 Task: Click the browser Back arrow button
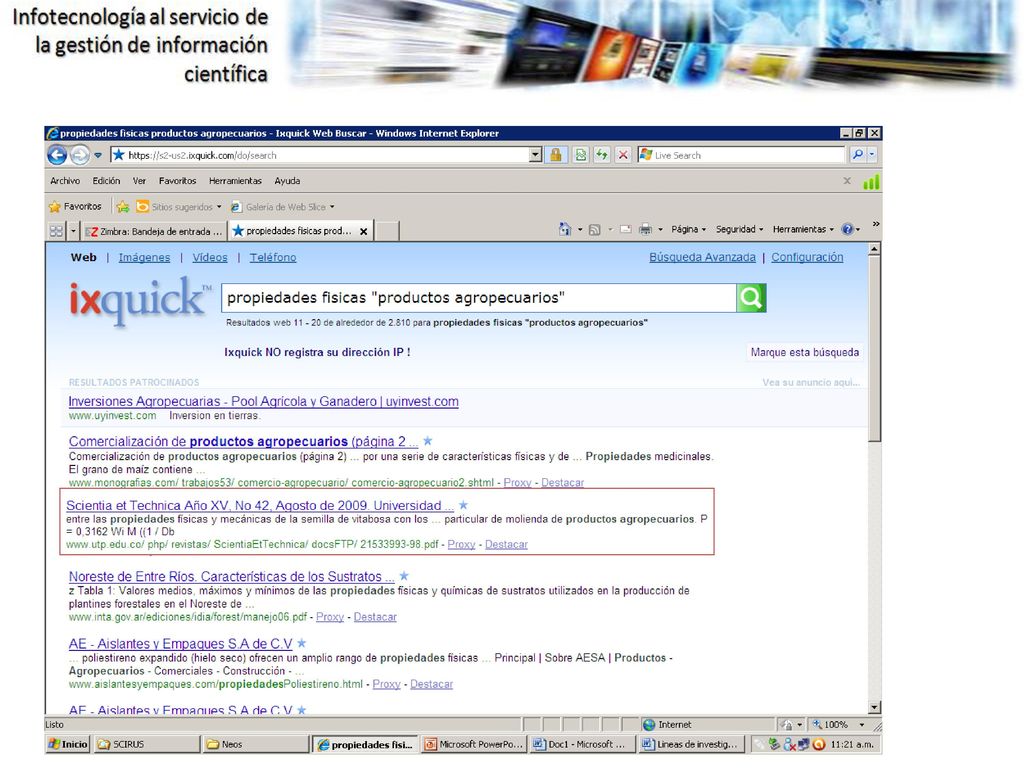point(57,155)
